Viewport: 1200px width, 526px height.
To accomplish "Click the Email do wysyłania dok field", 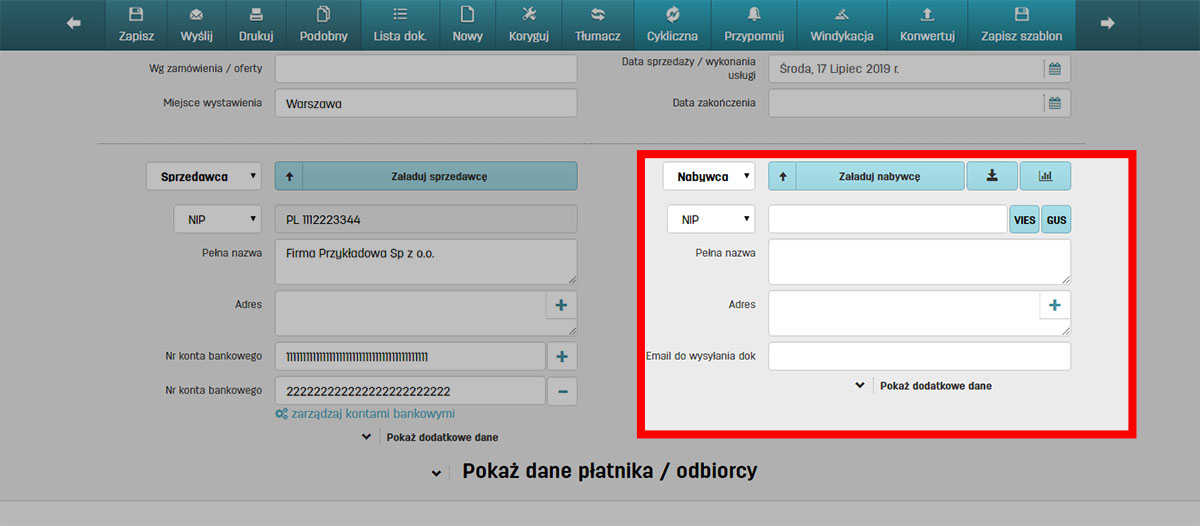I will [920, 356].
